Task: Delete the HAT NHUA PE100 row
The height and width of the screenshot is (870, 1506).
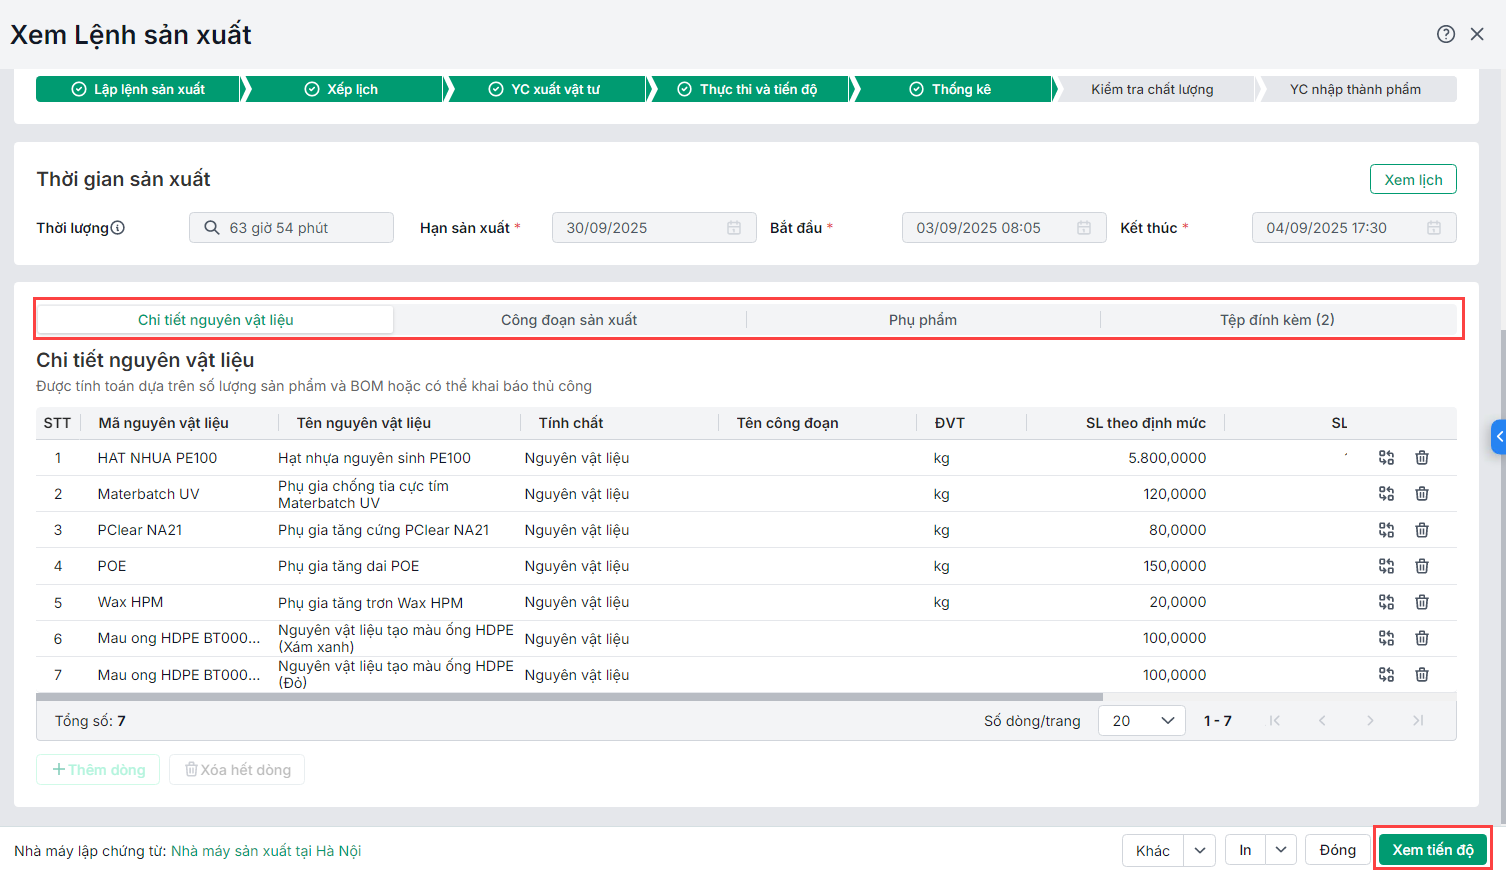Action: click(x=1422, y=458)
